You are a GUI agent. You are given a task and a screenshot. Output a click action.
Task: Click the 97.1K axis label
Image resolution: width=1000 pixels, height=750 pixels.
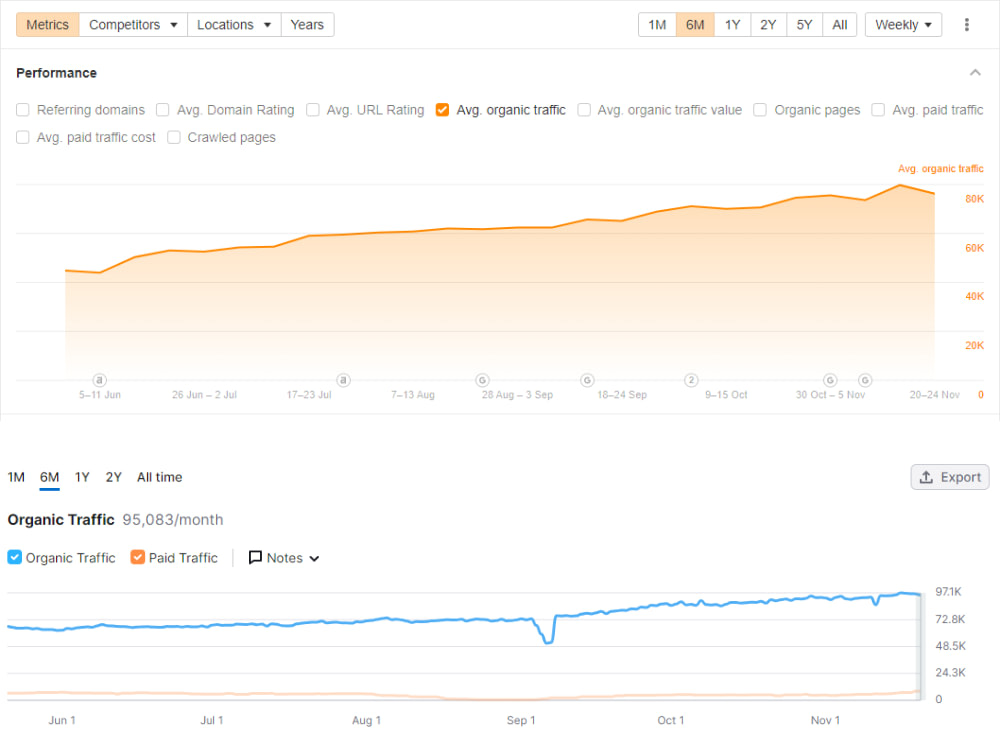click(x=948, y=592)
